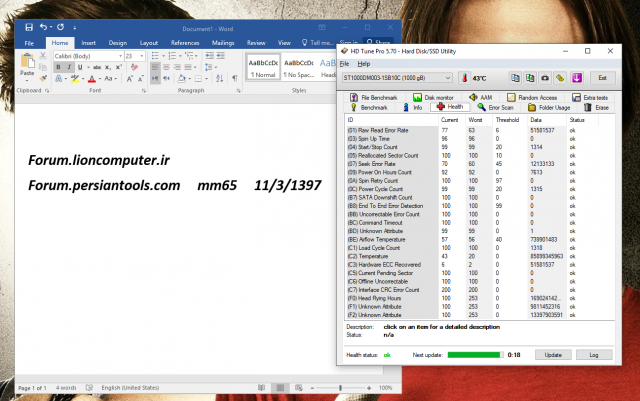Click the screenshot camera icon in HD Tune
The height and width of the screenshot is (401, 640).
point(545,77)
